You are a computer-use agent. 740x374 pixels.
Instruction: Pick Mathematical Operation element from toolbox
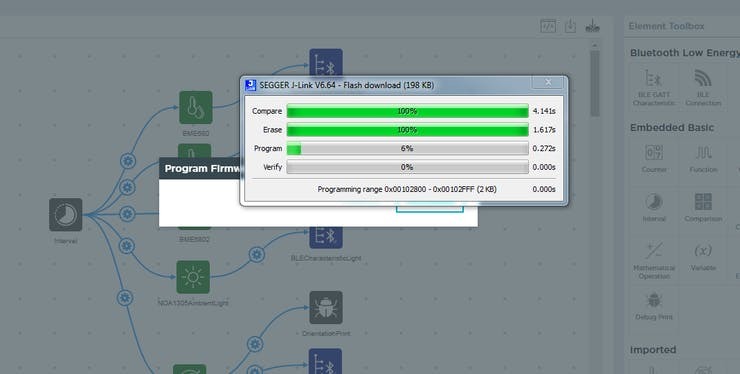pos(654,261)
